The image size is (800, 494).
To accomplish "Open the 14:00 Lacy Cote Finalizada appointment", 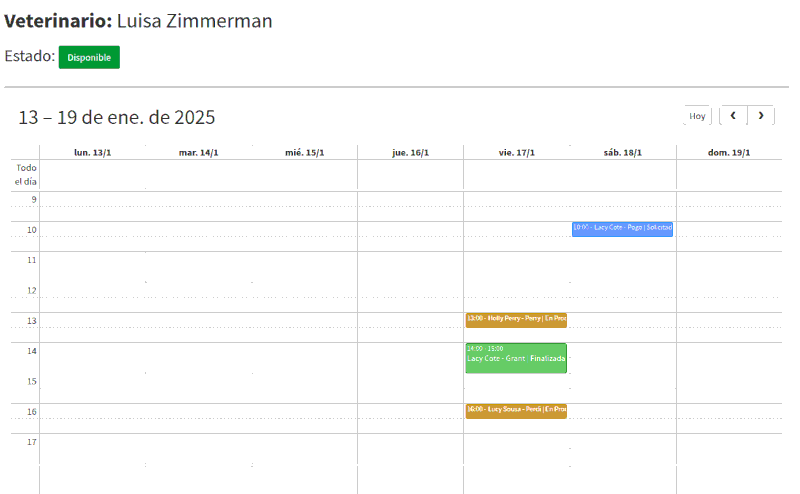I will [x=516, y=358].
